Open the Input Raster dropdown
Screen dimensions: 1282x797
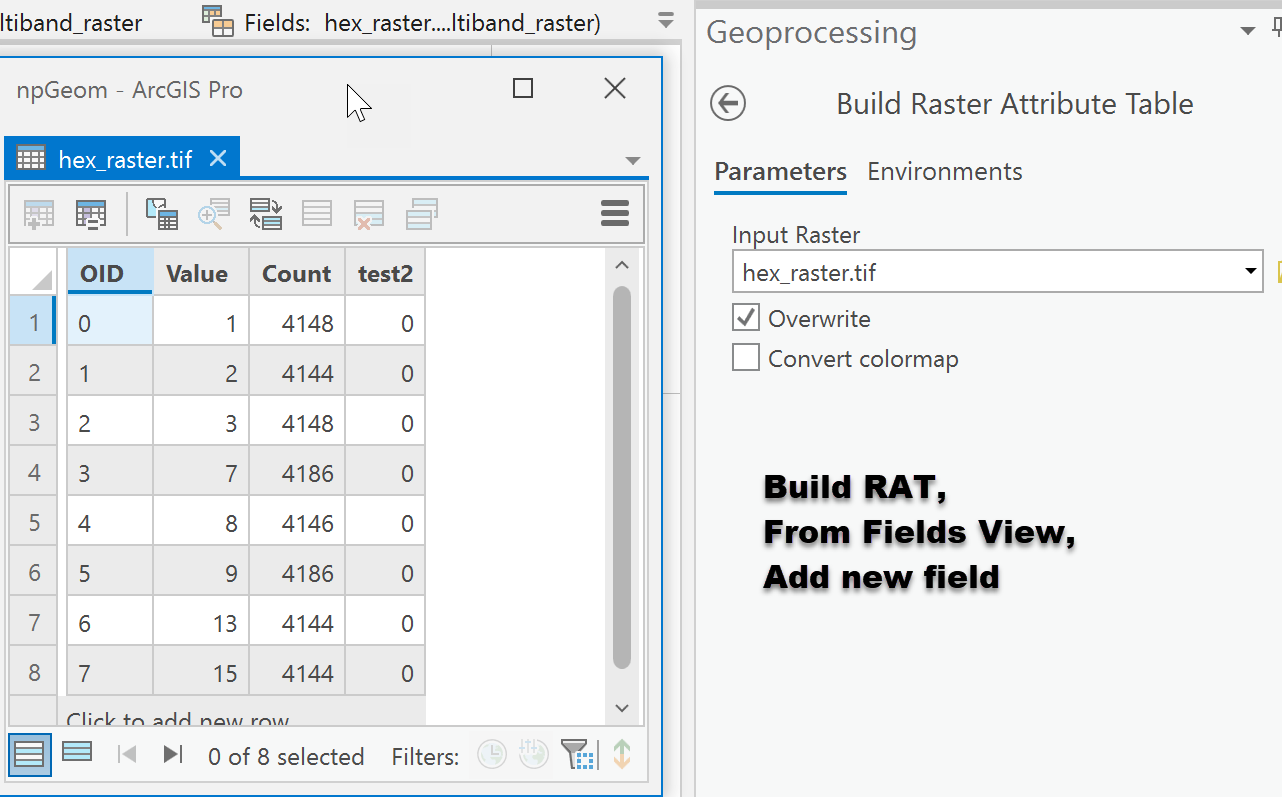pos(1250,272)
